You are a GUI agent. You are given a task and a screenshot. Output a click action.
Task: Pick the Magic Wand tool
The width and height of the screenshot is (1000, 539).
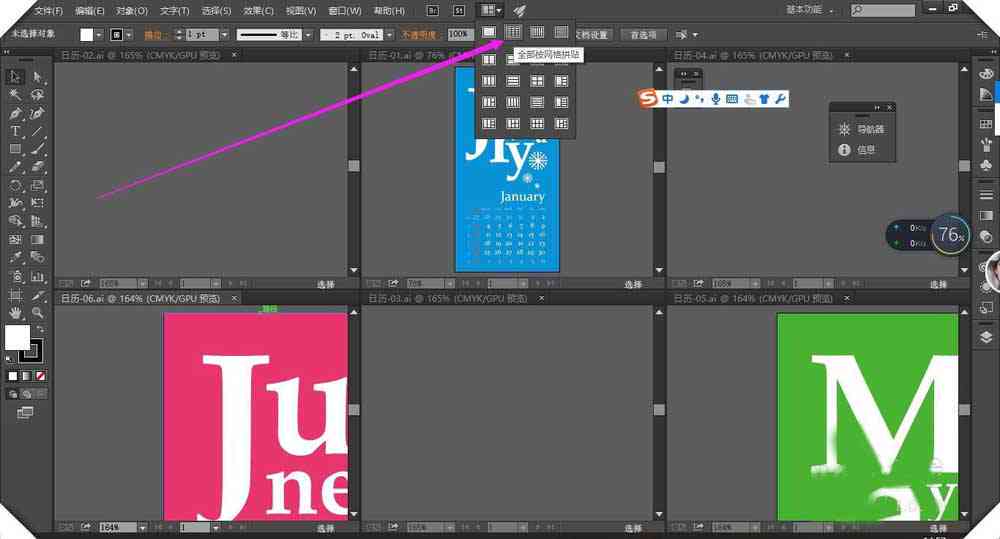pyautogui.click(x=15, y=95)
